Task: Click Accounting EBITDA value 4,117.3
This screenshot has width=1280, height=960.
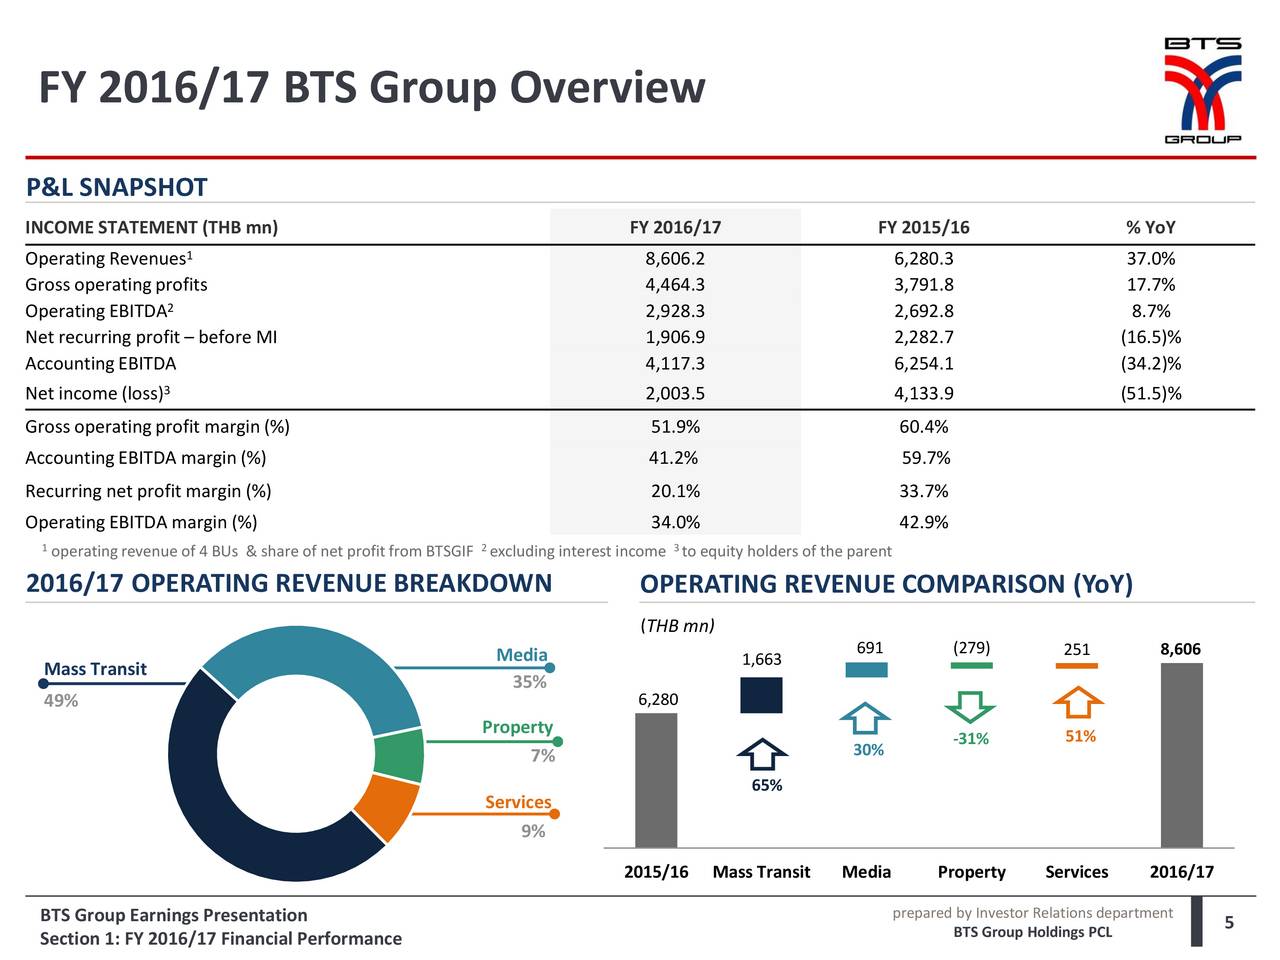Action: (x=675, y=363)
